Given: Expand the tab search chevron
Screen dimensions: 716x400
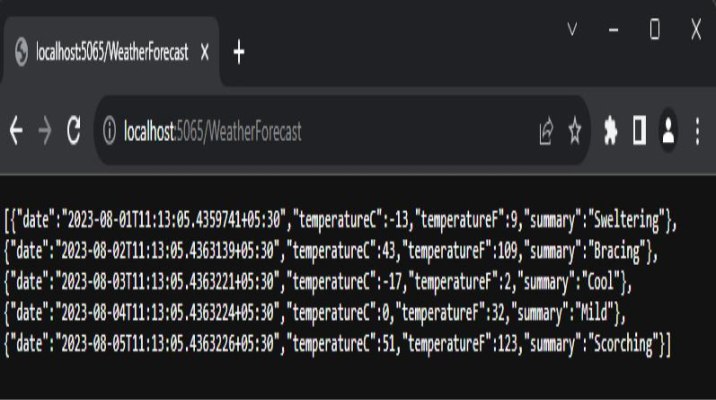Looking at the screenshot, I should (572, 30).
